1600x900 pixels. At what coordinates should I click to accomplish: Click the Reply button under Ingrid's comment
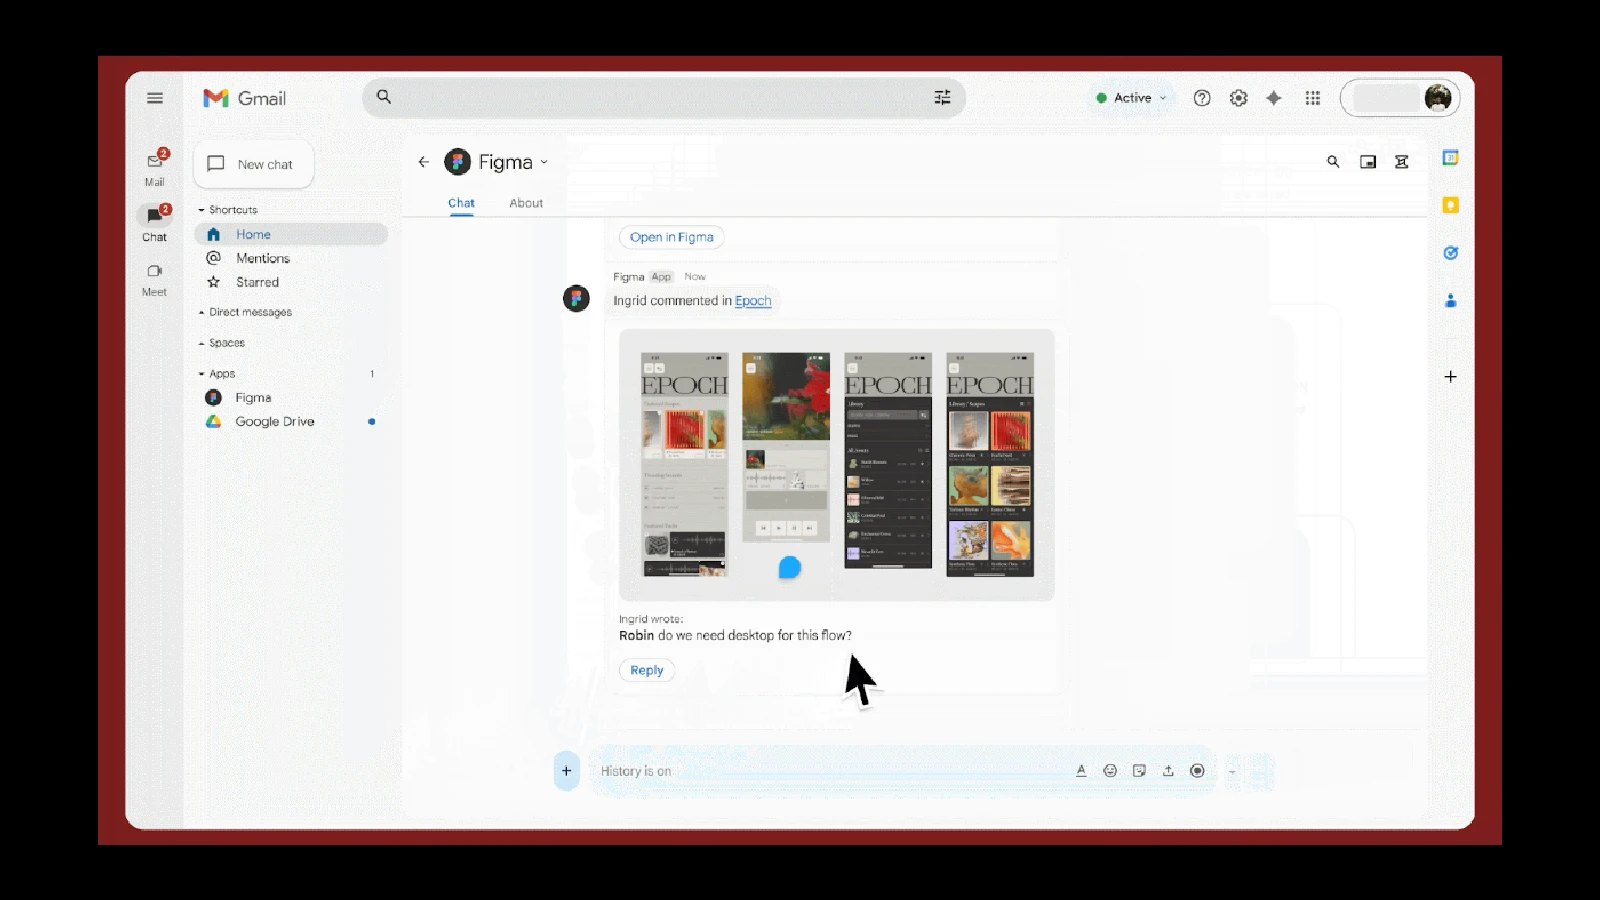click(x=646, y=670)
